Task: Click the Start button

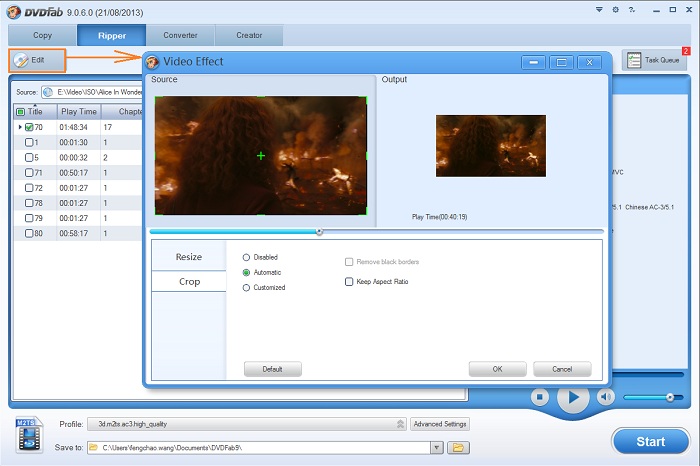Action: click(650, 441)
